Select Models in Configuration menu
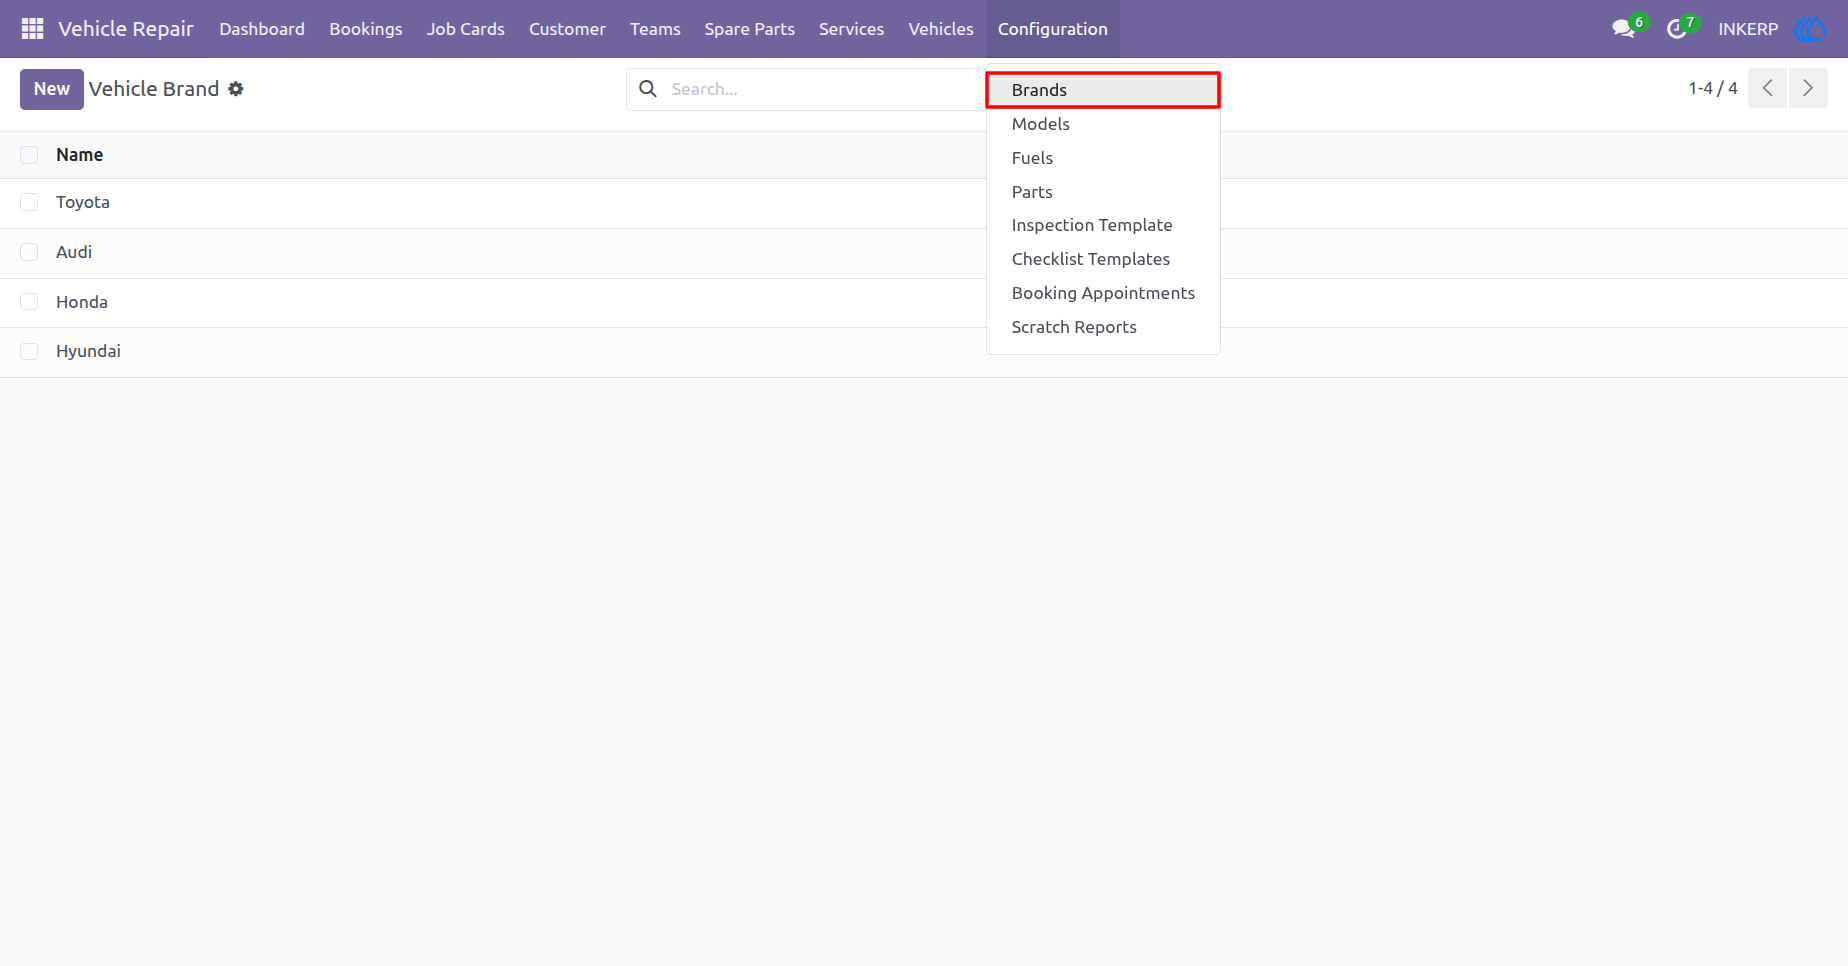 click(1103, 124)
